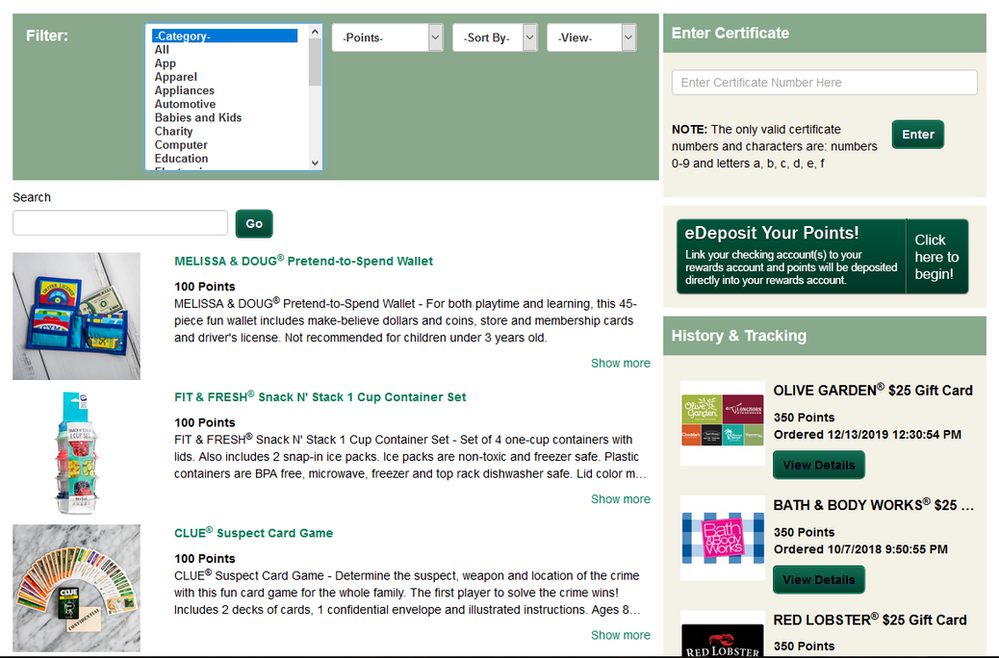Click 'Ordered 12/13/2019 12:30:54 PM' text
The image size is (999, 658).
coord(868,434)
